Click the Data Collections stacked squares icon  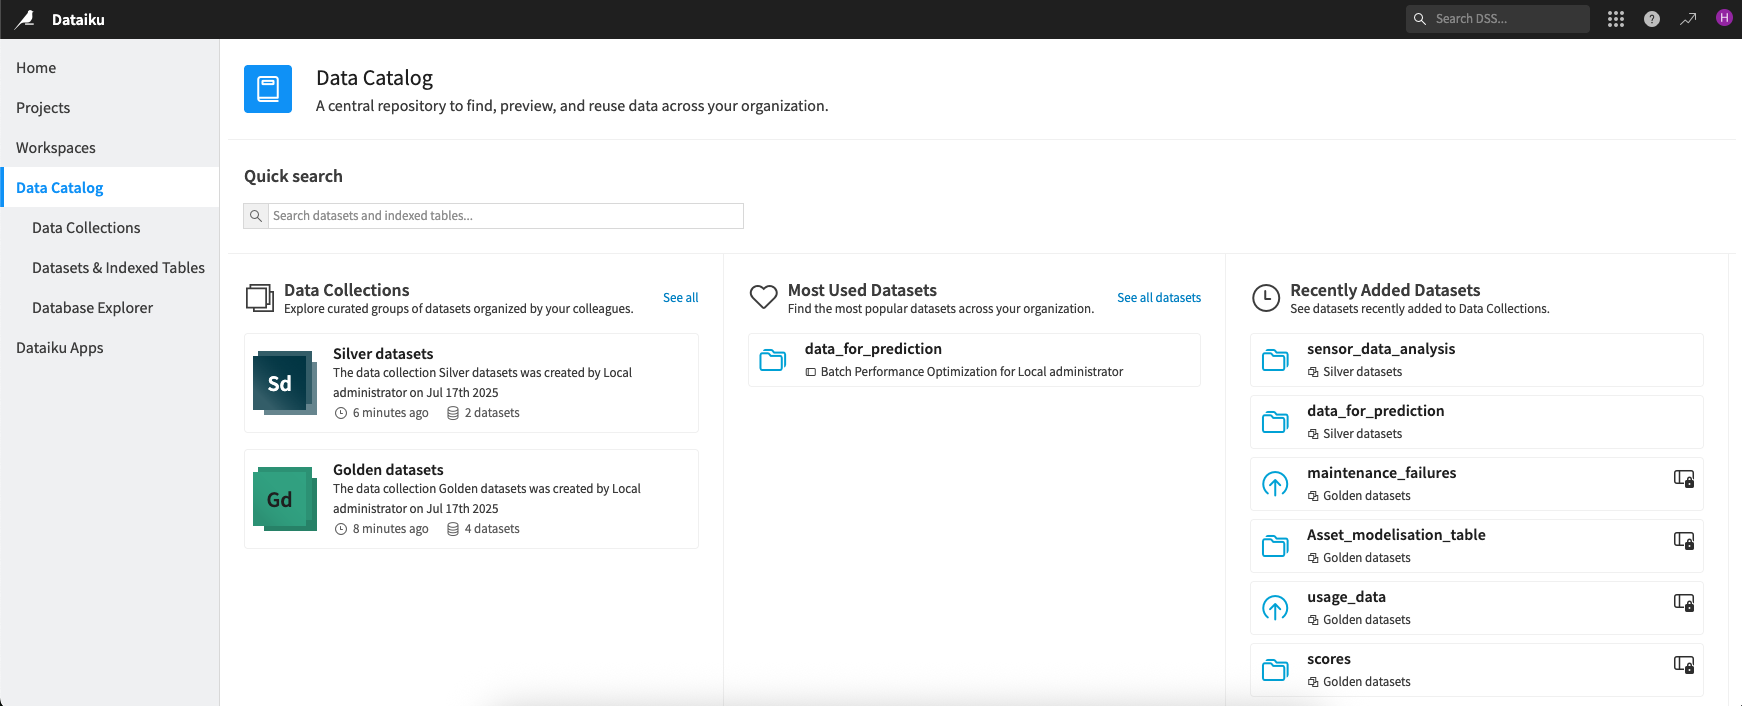point(260,298)
